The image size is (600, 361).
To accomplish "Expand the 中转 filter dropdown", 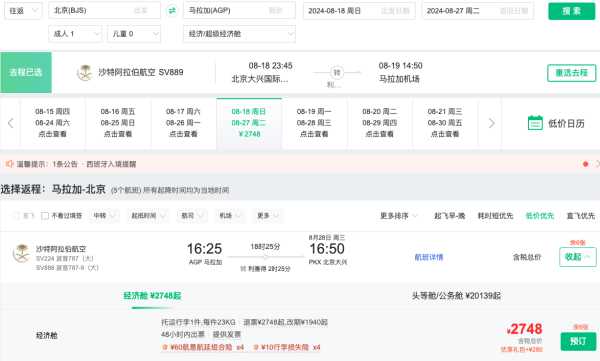I will click(104, 216).
